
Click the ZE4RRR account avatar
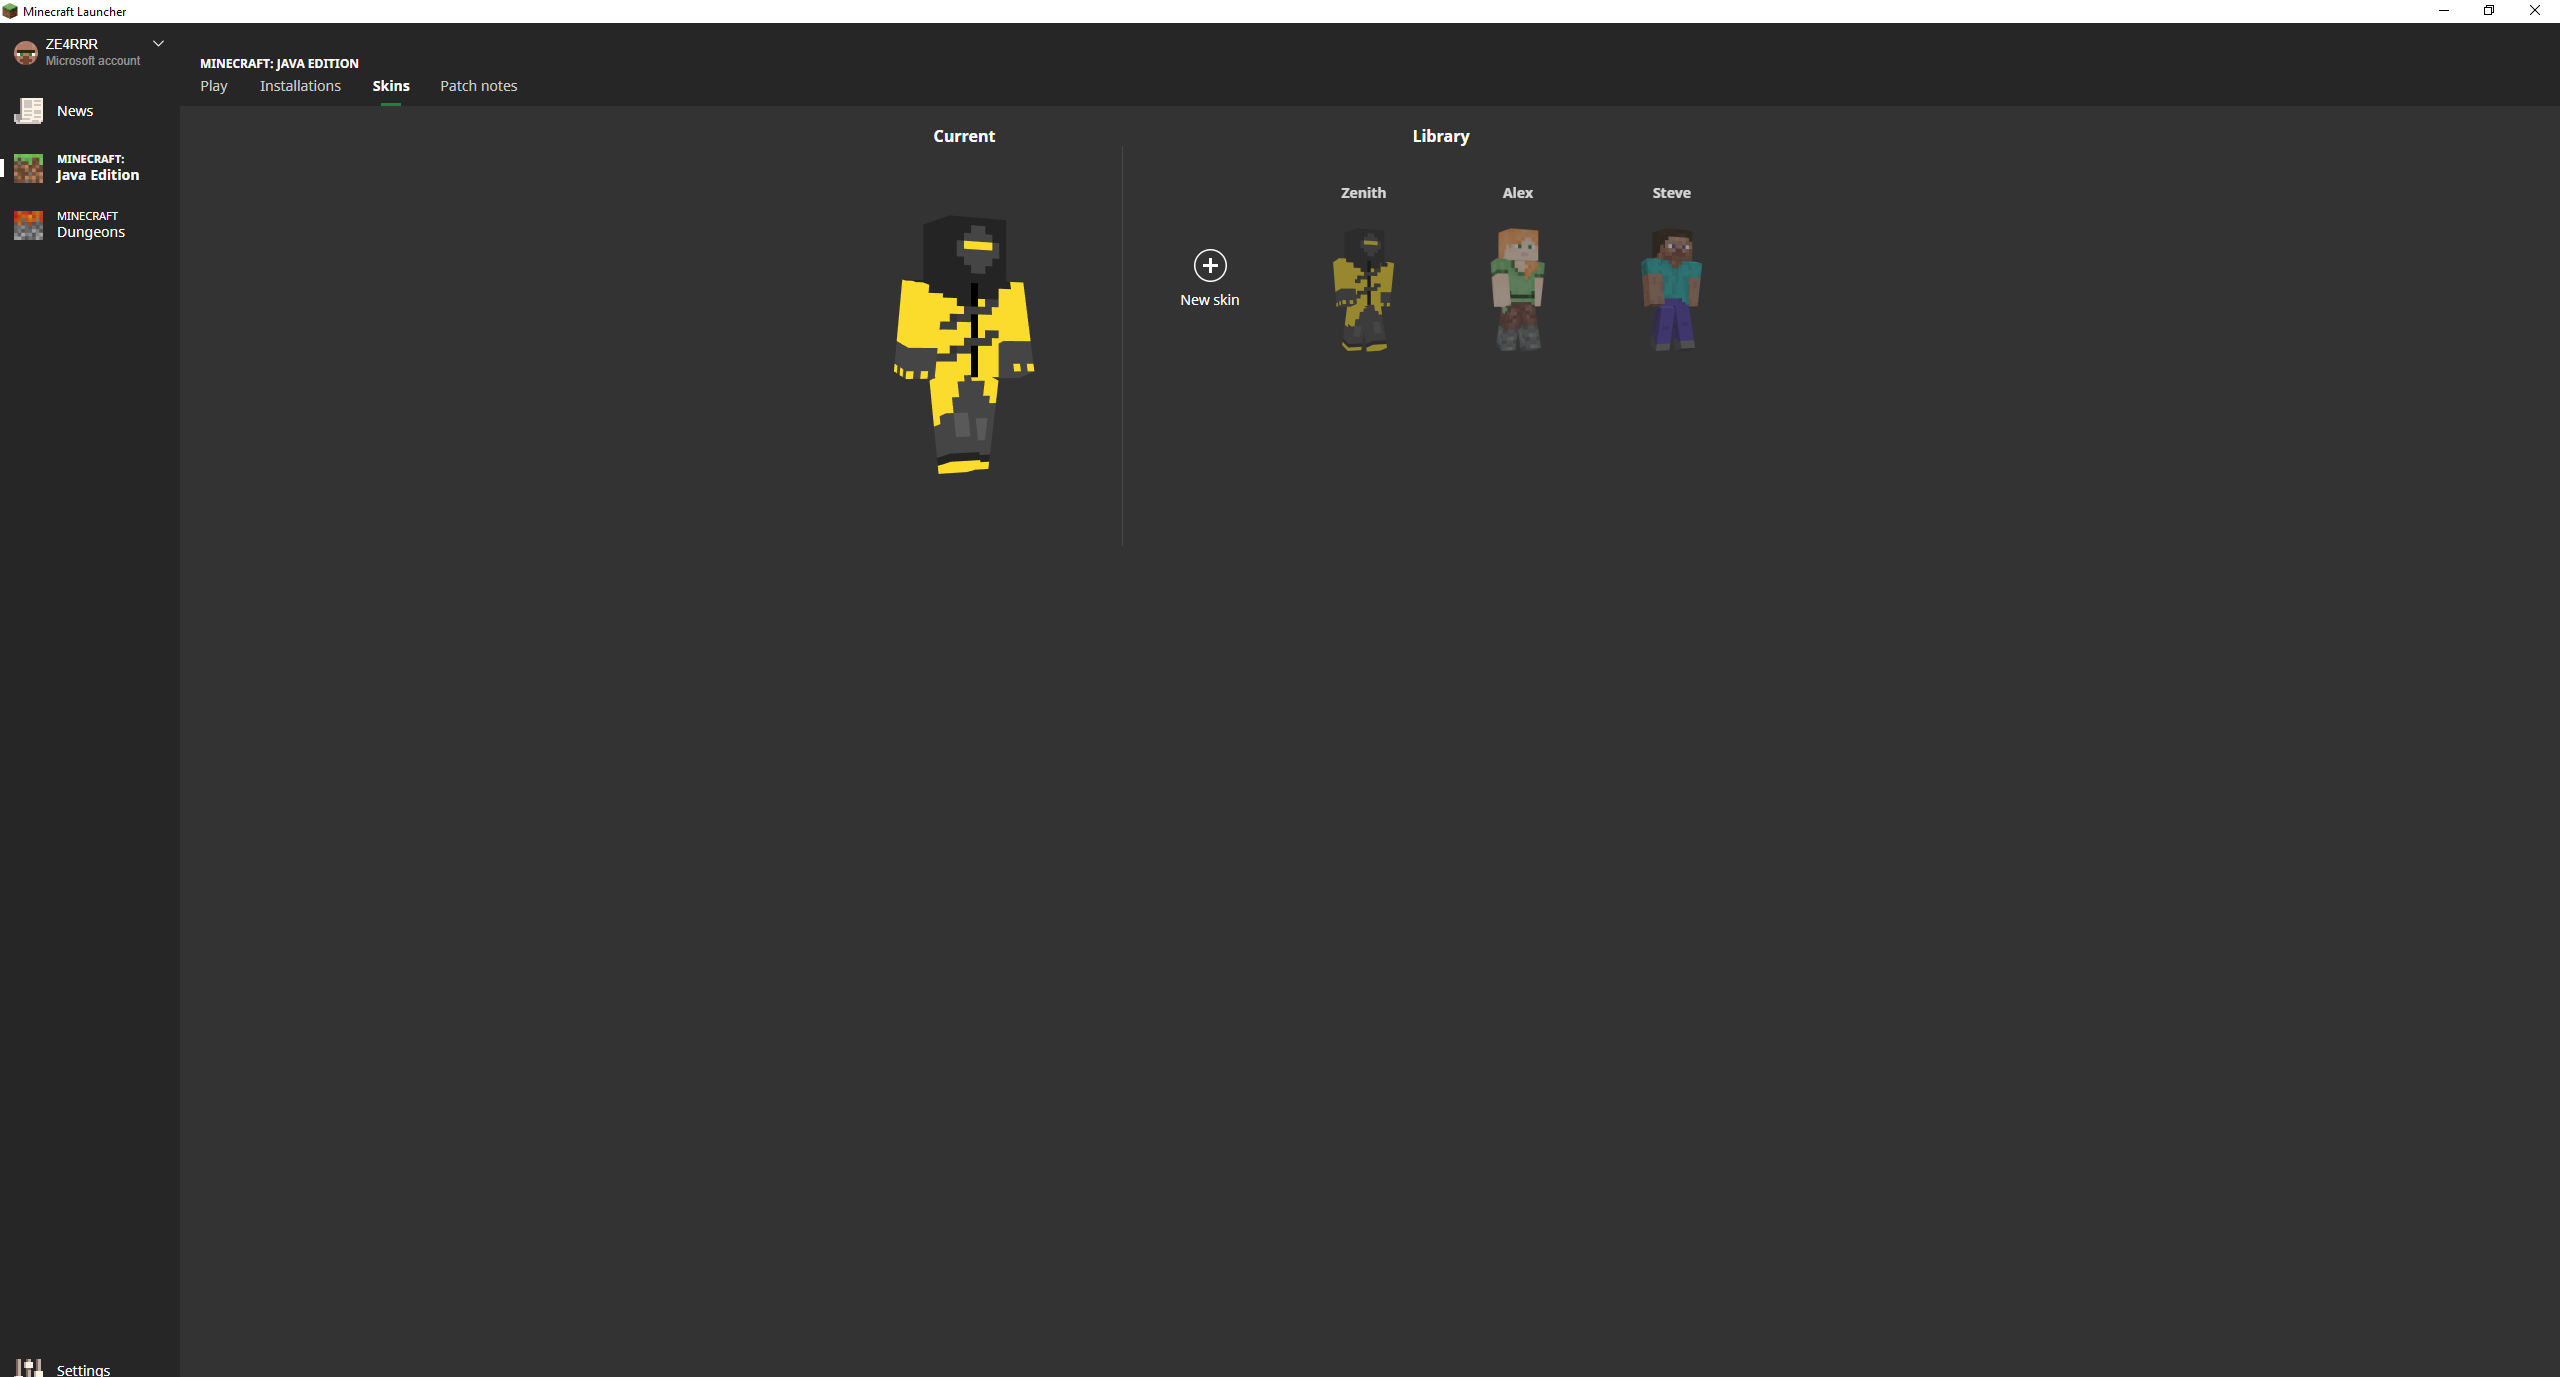[26, 52]
